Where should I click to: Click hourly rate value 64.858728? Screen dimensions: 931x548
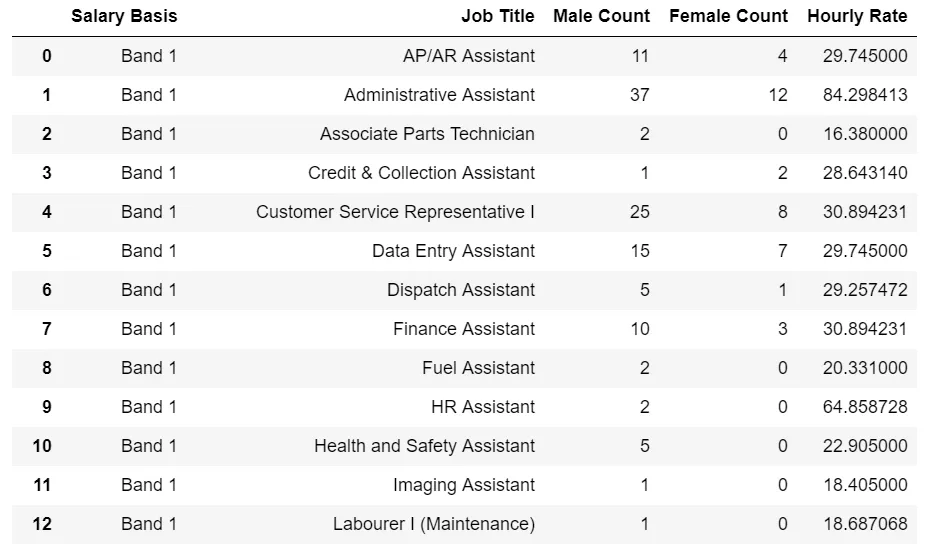coord(864,407)
